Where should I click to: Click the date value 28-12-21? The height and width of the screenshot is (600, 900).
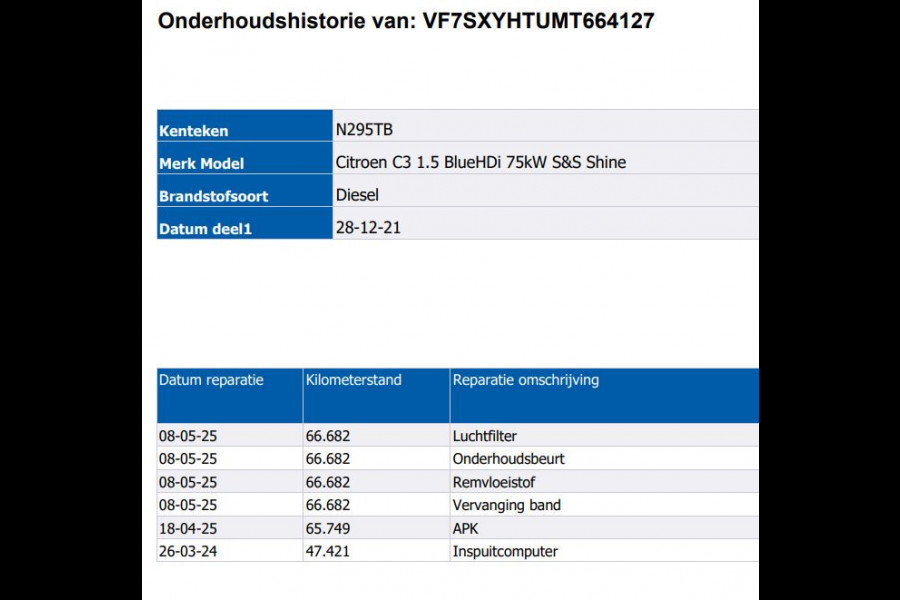[x=368, y=228]
